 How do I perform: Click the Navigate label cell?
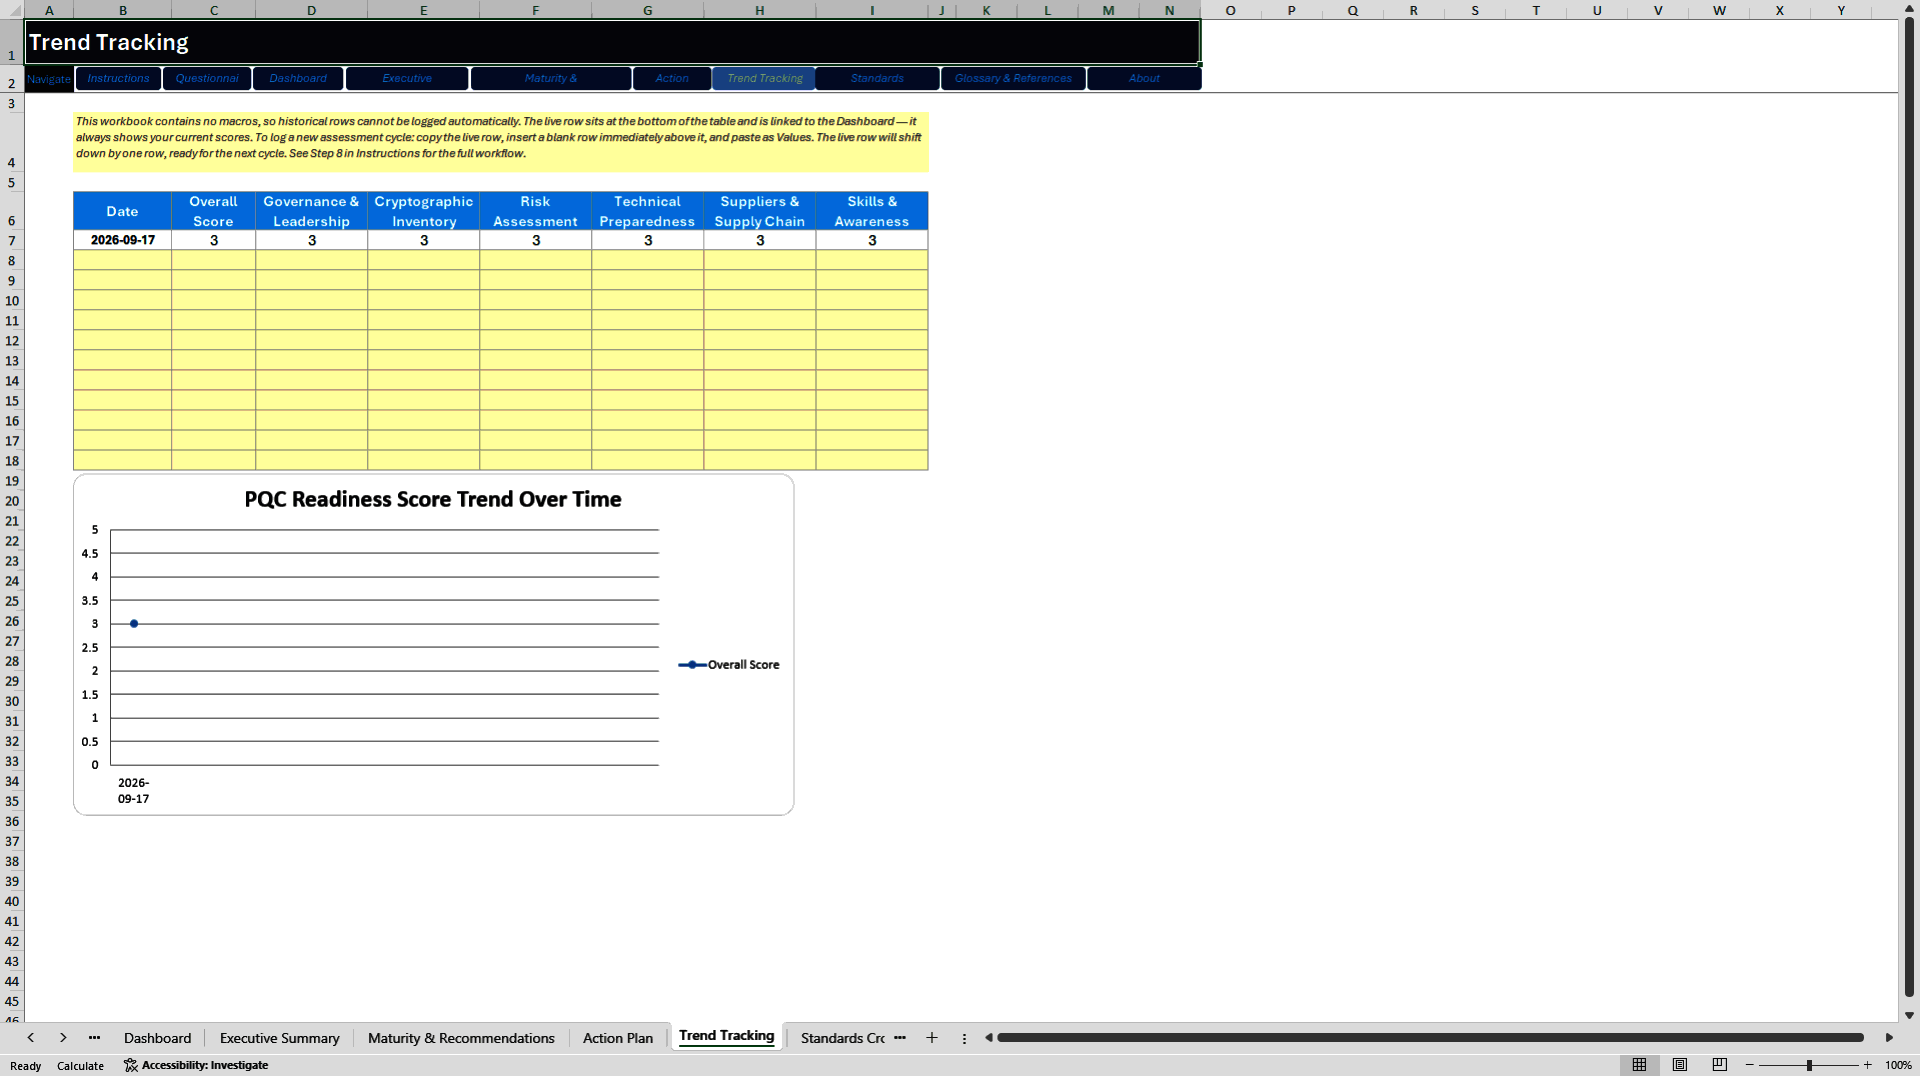(x=49, y=78)
